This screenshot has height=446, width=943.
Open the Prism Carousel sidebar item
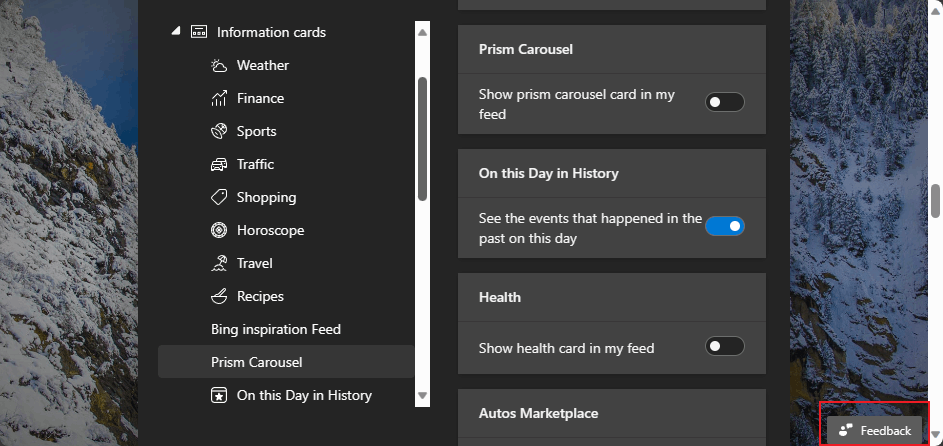(257, 362)
